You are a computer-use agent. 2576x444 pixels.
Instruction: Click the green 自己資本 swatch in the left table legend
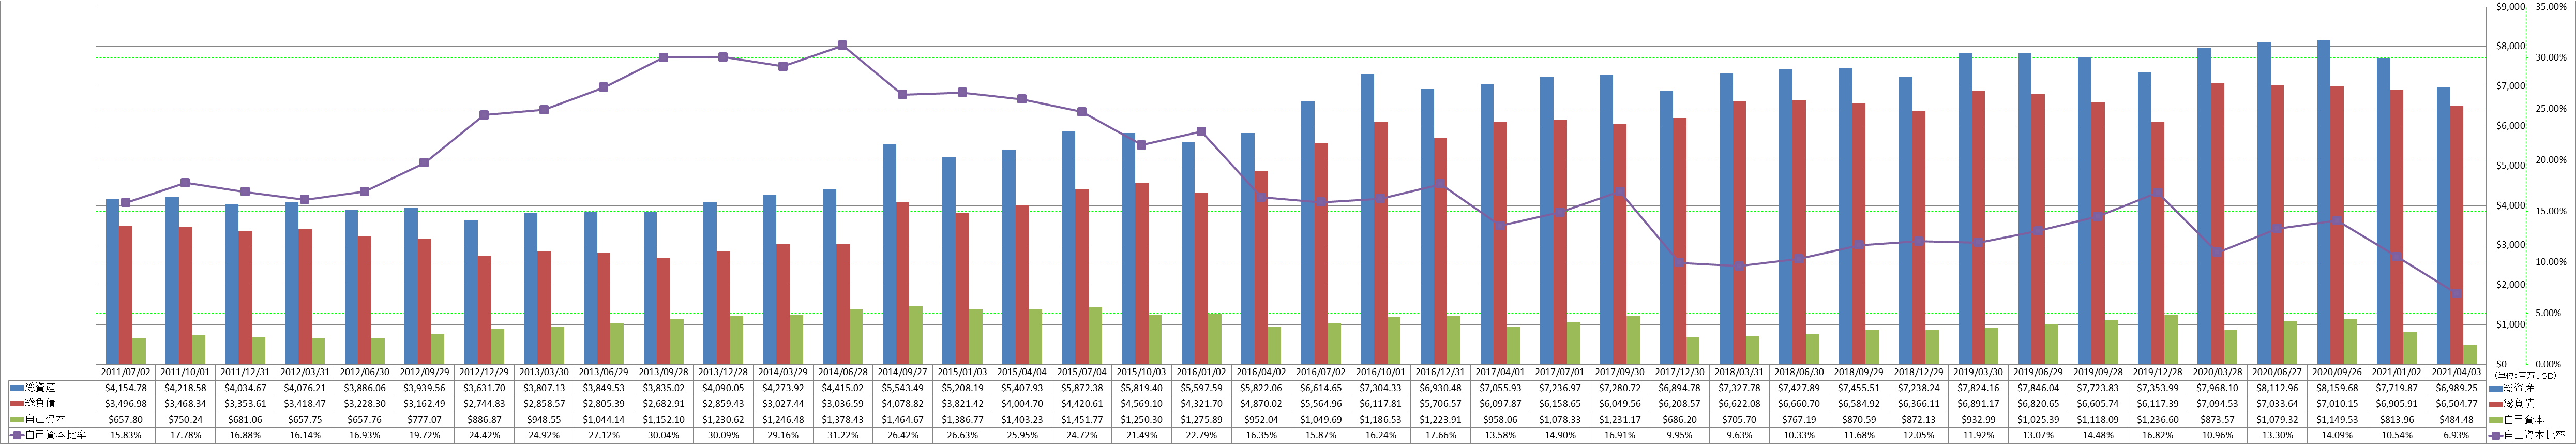17,419
